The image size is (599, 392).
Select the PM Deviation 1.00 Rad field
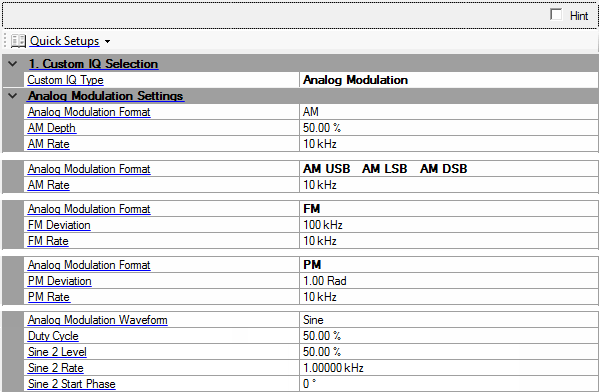[x=449, y=281]
